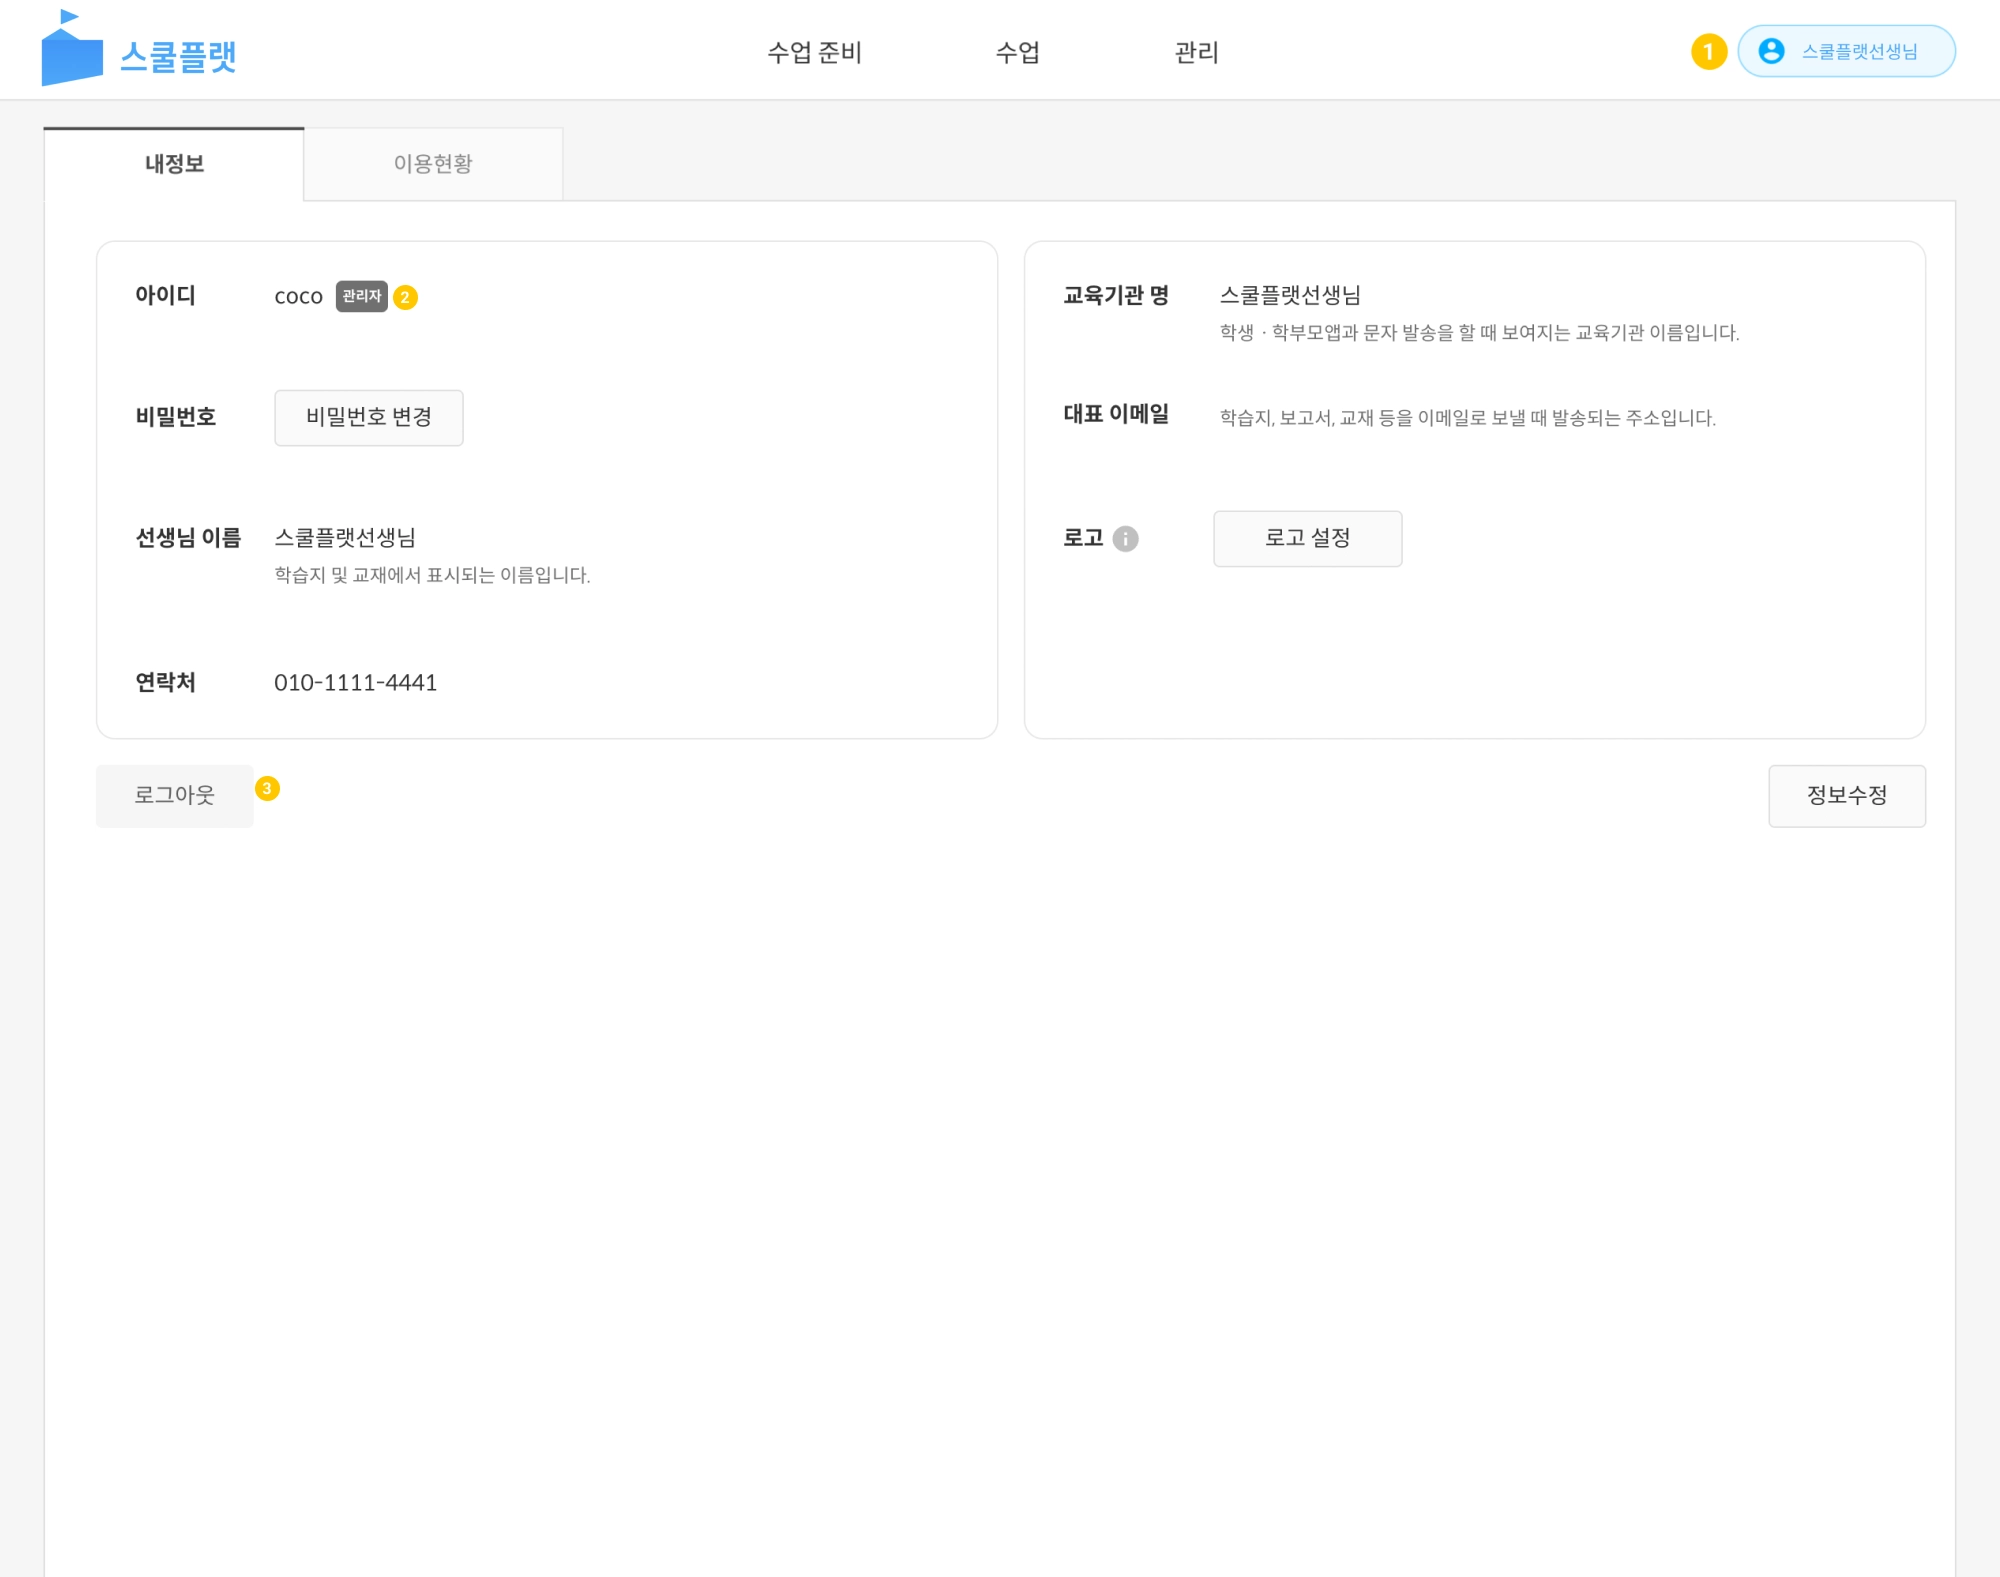2000x1577 pixels.
Task: Select the 내정보 tab
Action: click(x=174, y=164)
